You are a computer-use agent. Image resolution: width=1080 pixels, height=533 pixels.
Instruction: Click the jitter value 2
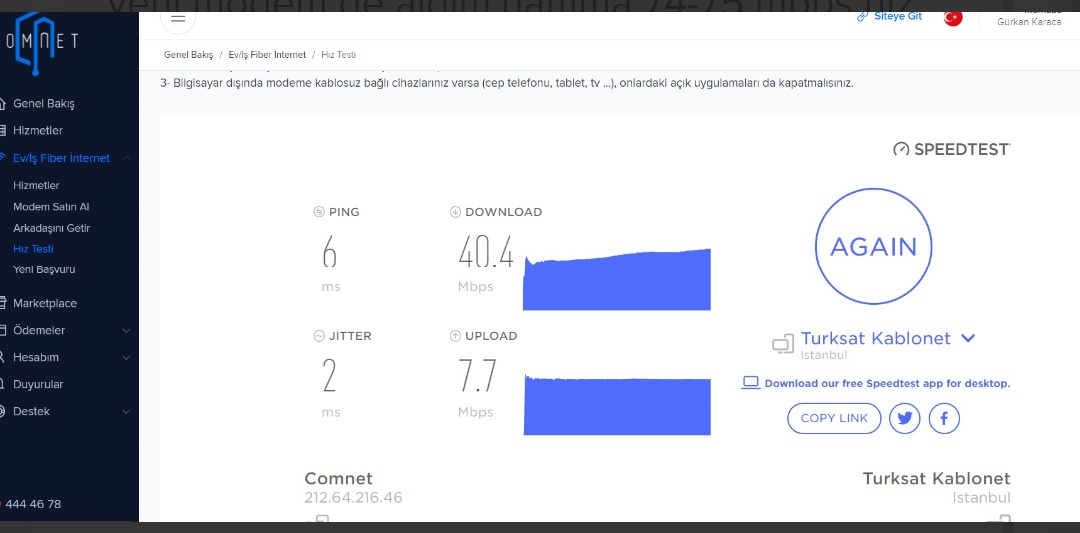[x=329, y=376]
